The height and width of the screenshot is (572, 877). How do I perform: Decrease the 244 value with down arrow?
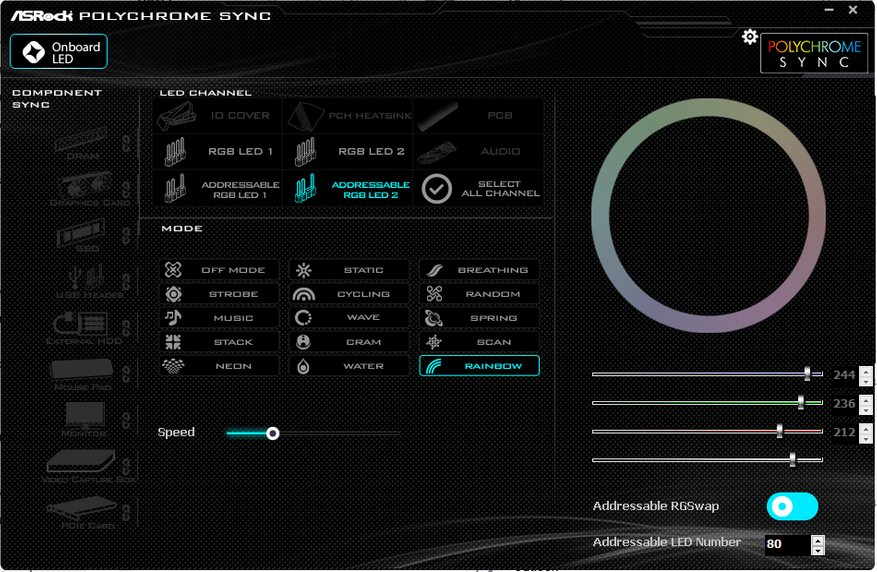point(866,381)
